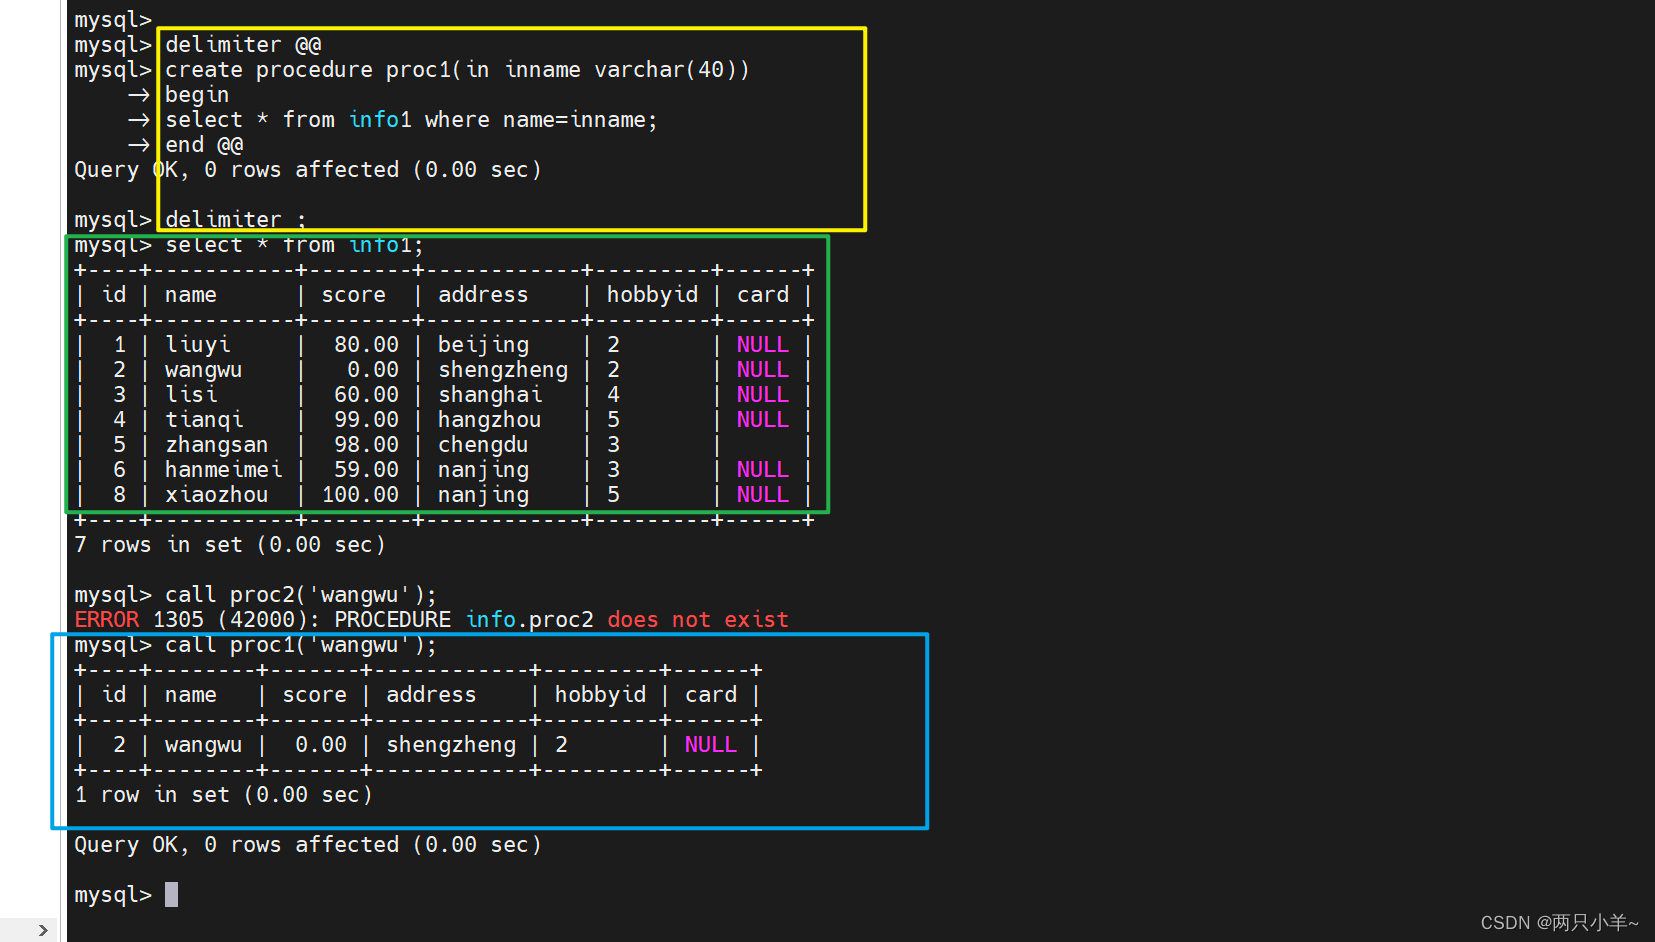
Task: Click 'wangwu' in proc1 result row
Action: pyautogui.click(x=204, y=745)
